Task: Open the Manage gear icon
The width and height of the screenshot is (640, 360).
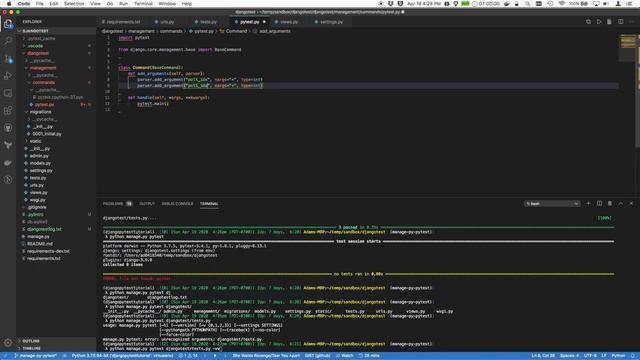Action: click(x=8, y=342)
